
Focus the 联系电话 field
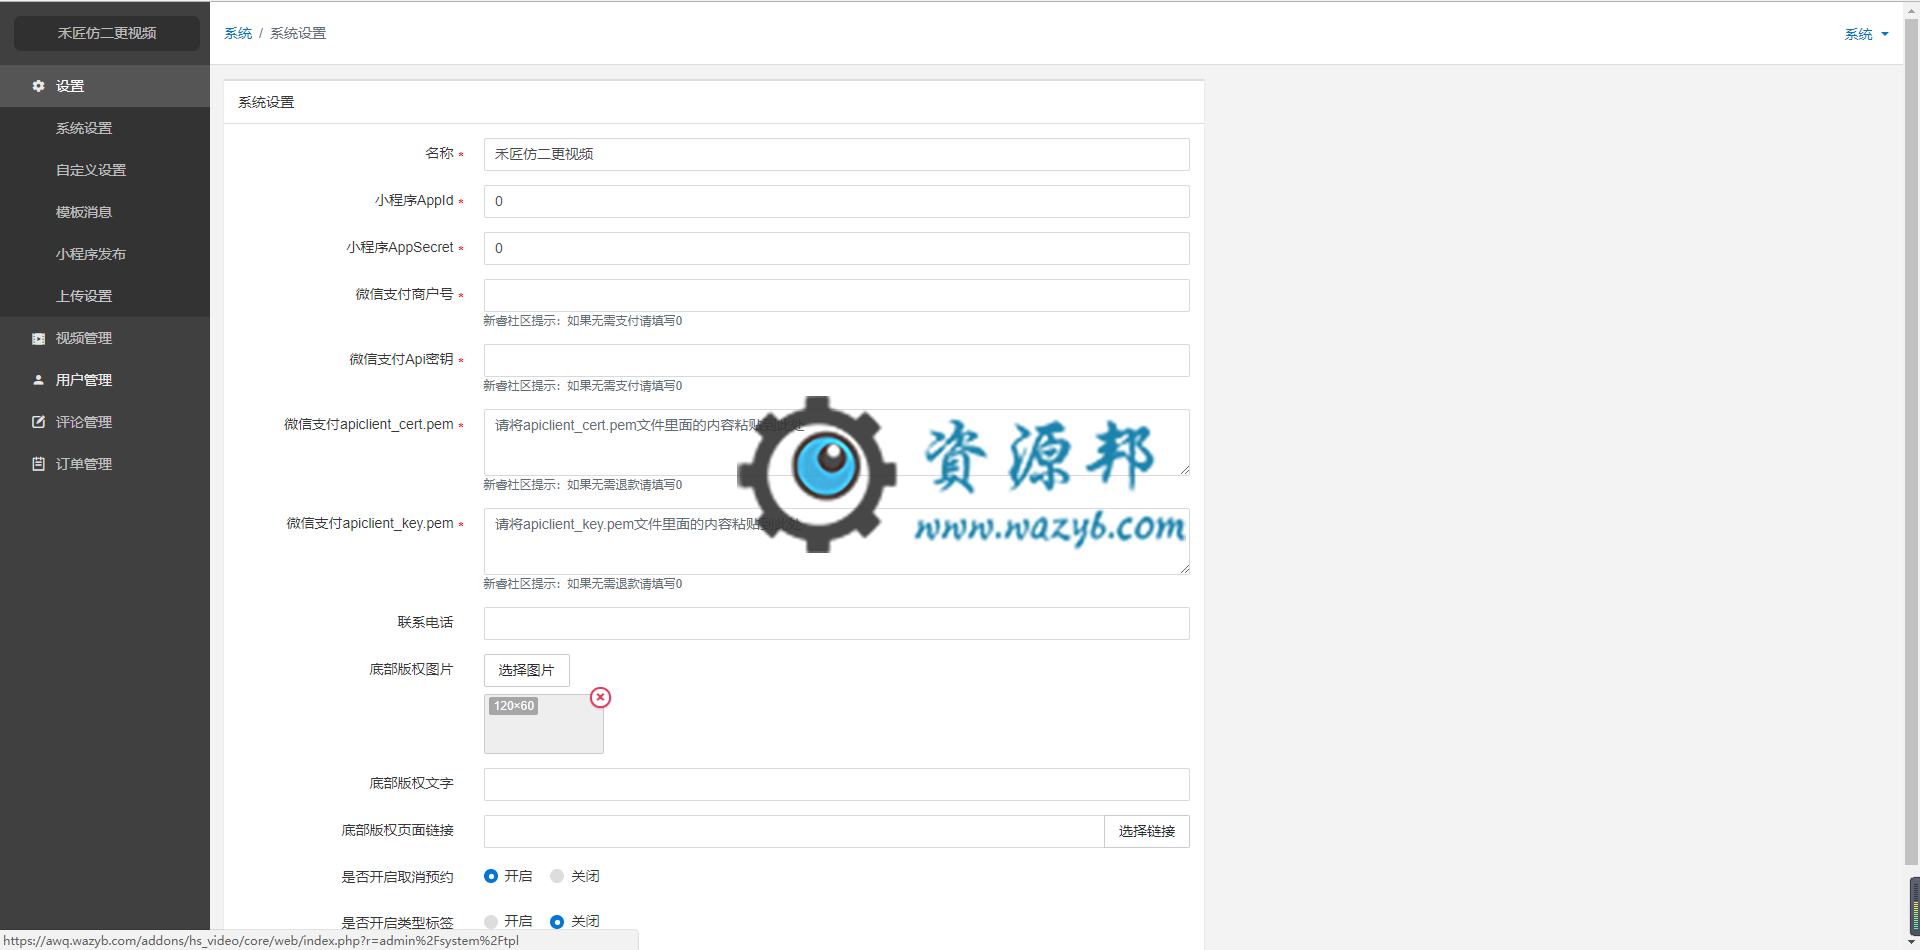tap(837, 623)
